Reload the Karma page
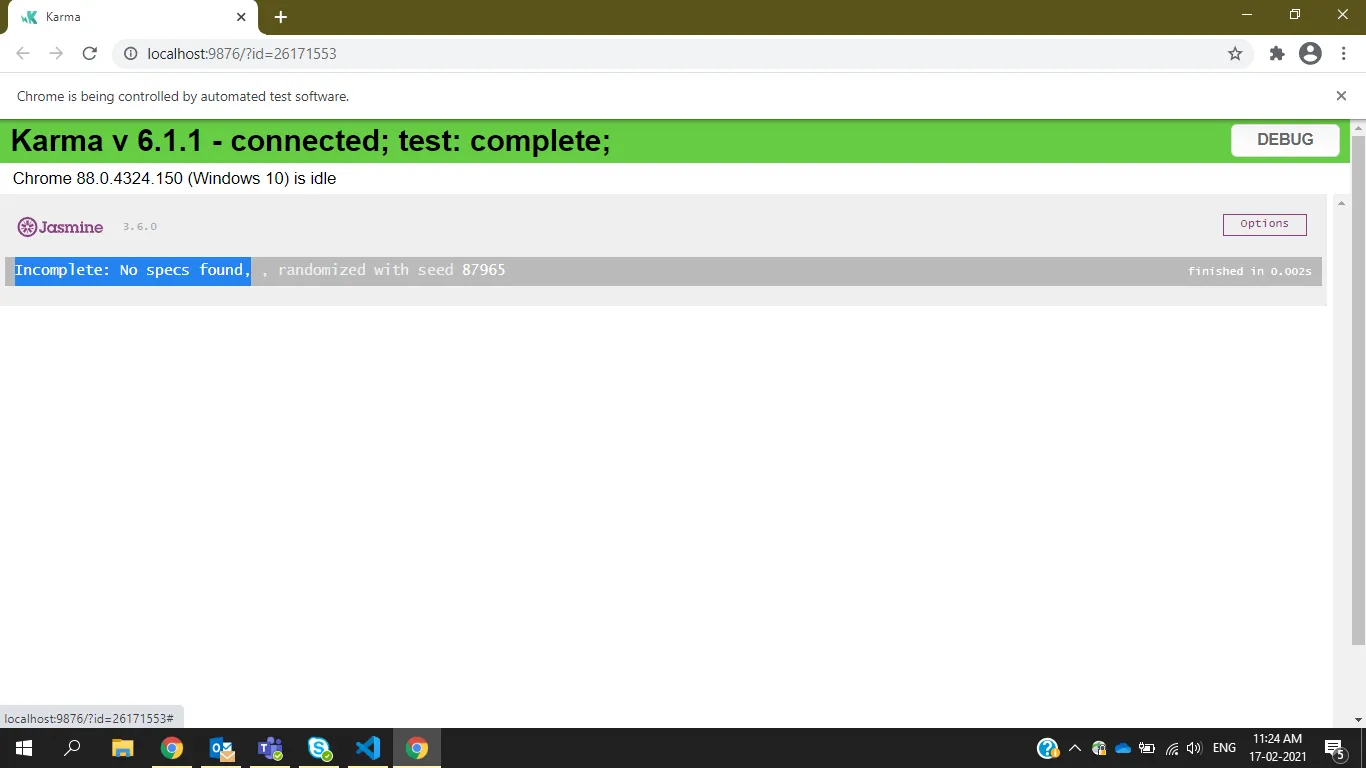The image size is (1366, 768). pos(90,54)
